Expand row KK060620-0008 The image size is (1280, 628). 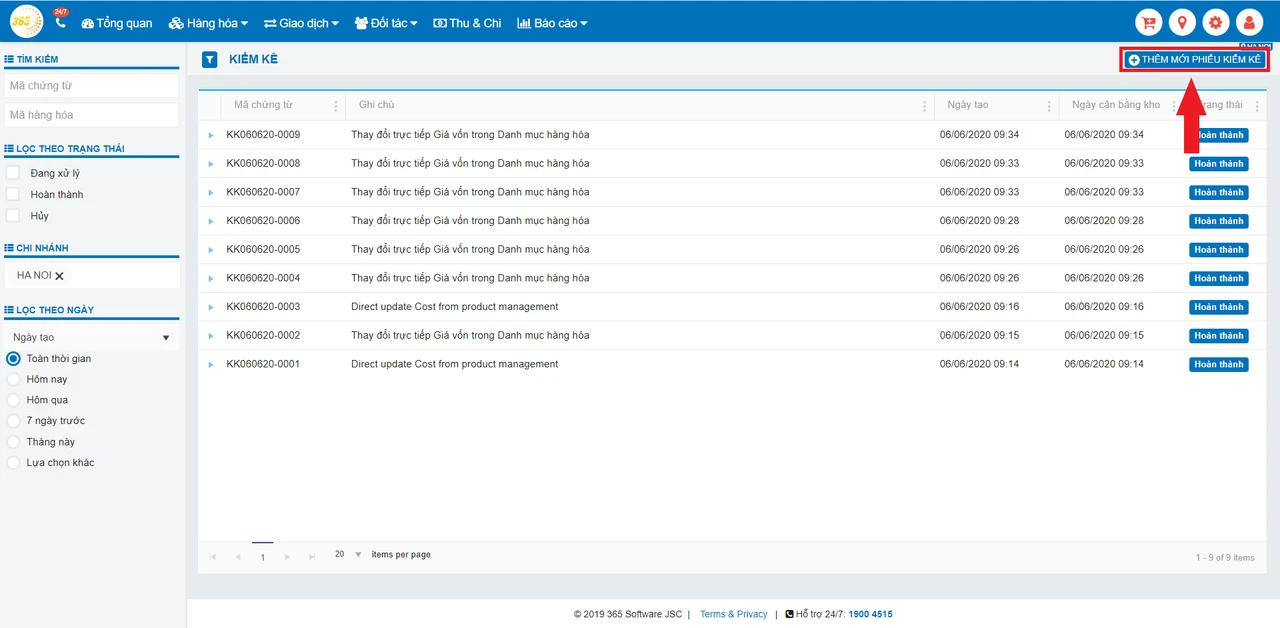[211, 163]
